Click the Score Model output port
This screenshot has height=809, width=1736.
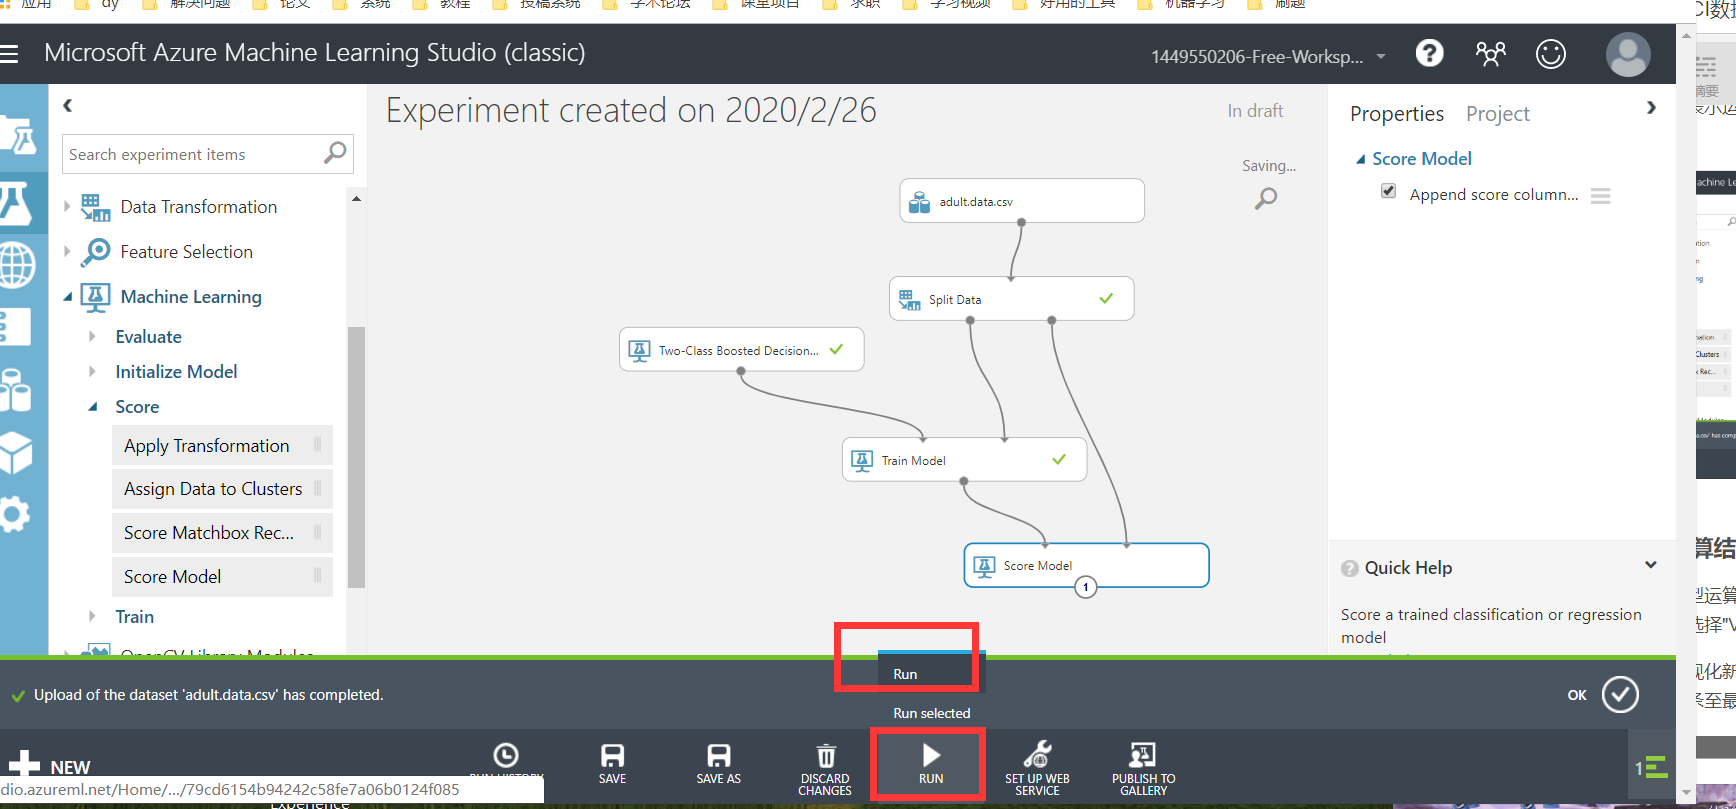coord(1086,587)
